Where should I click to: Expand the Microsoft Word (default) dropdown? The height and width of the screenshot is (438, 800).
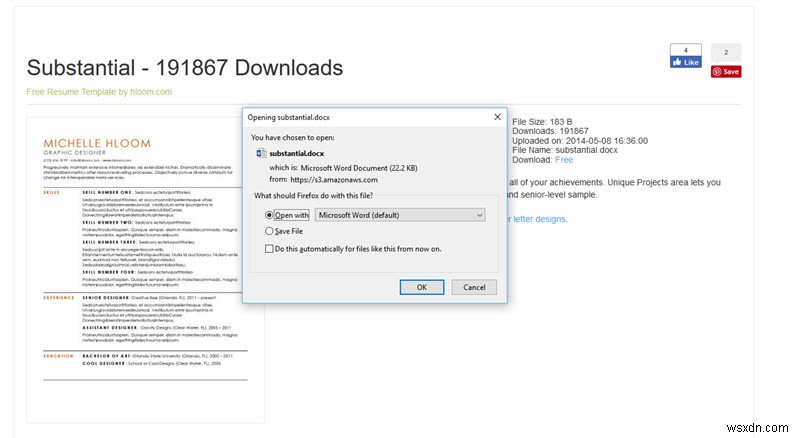pos(400,215)
